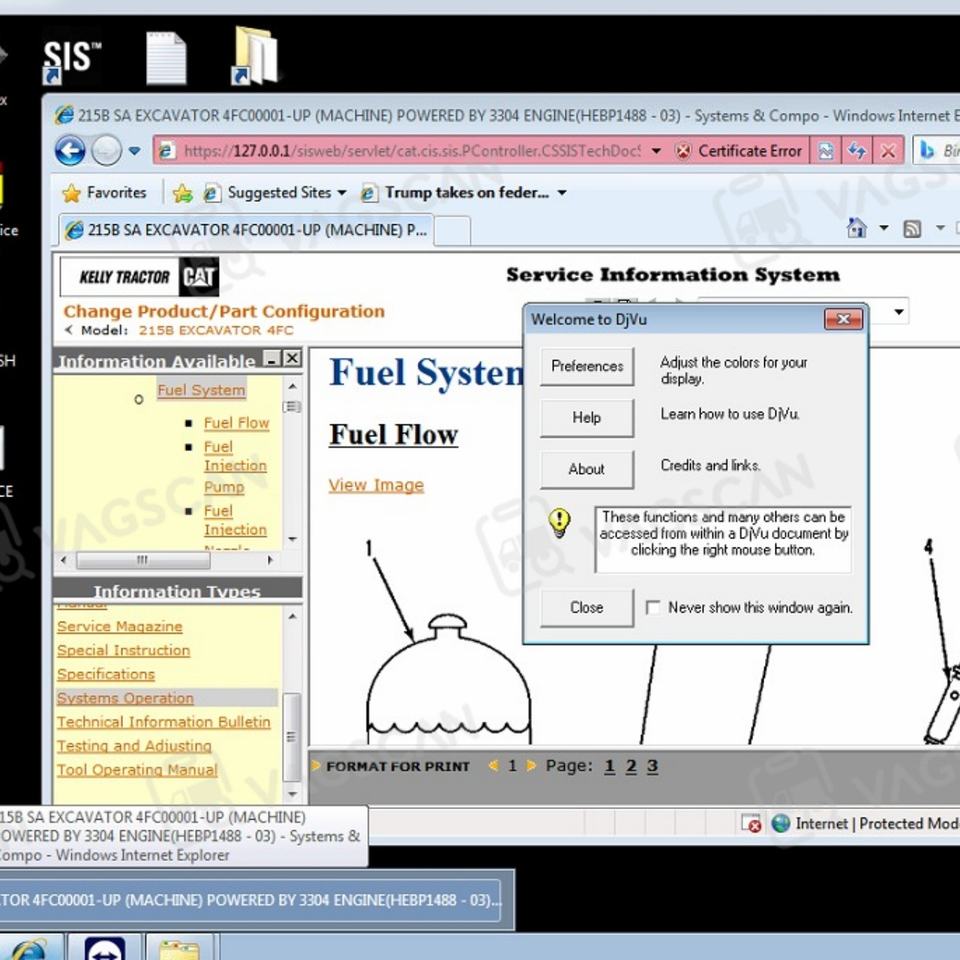Select Systems Operation information type
The width and height of the screenshot is (960, 960).
(x=126, y=698)
